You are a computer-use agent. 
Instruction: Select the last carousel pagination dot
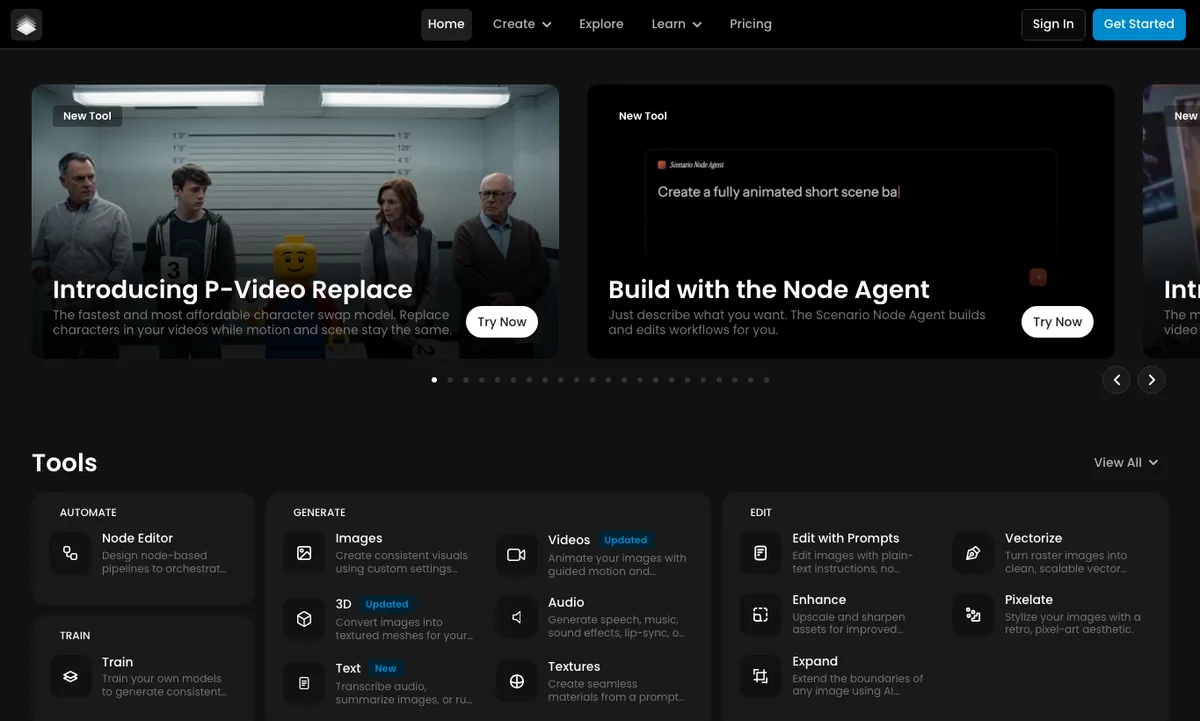click(766, 380)
